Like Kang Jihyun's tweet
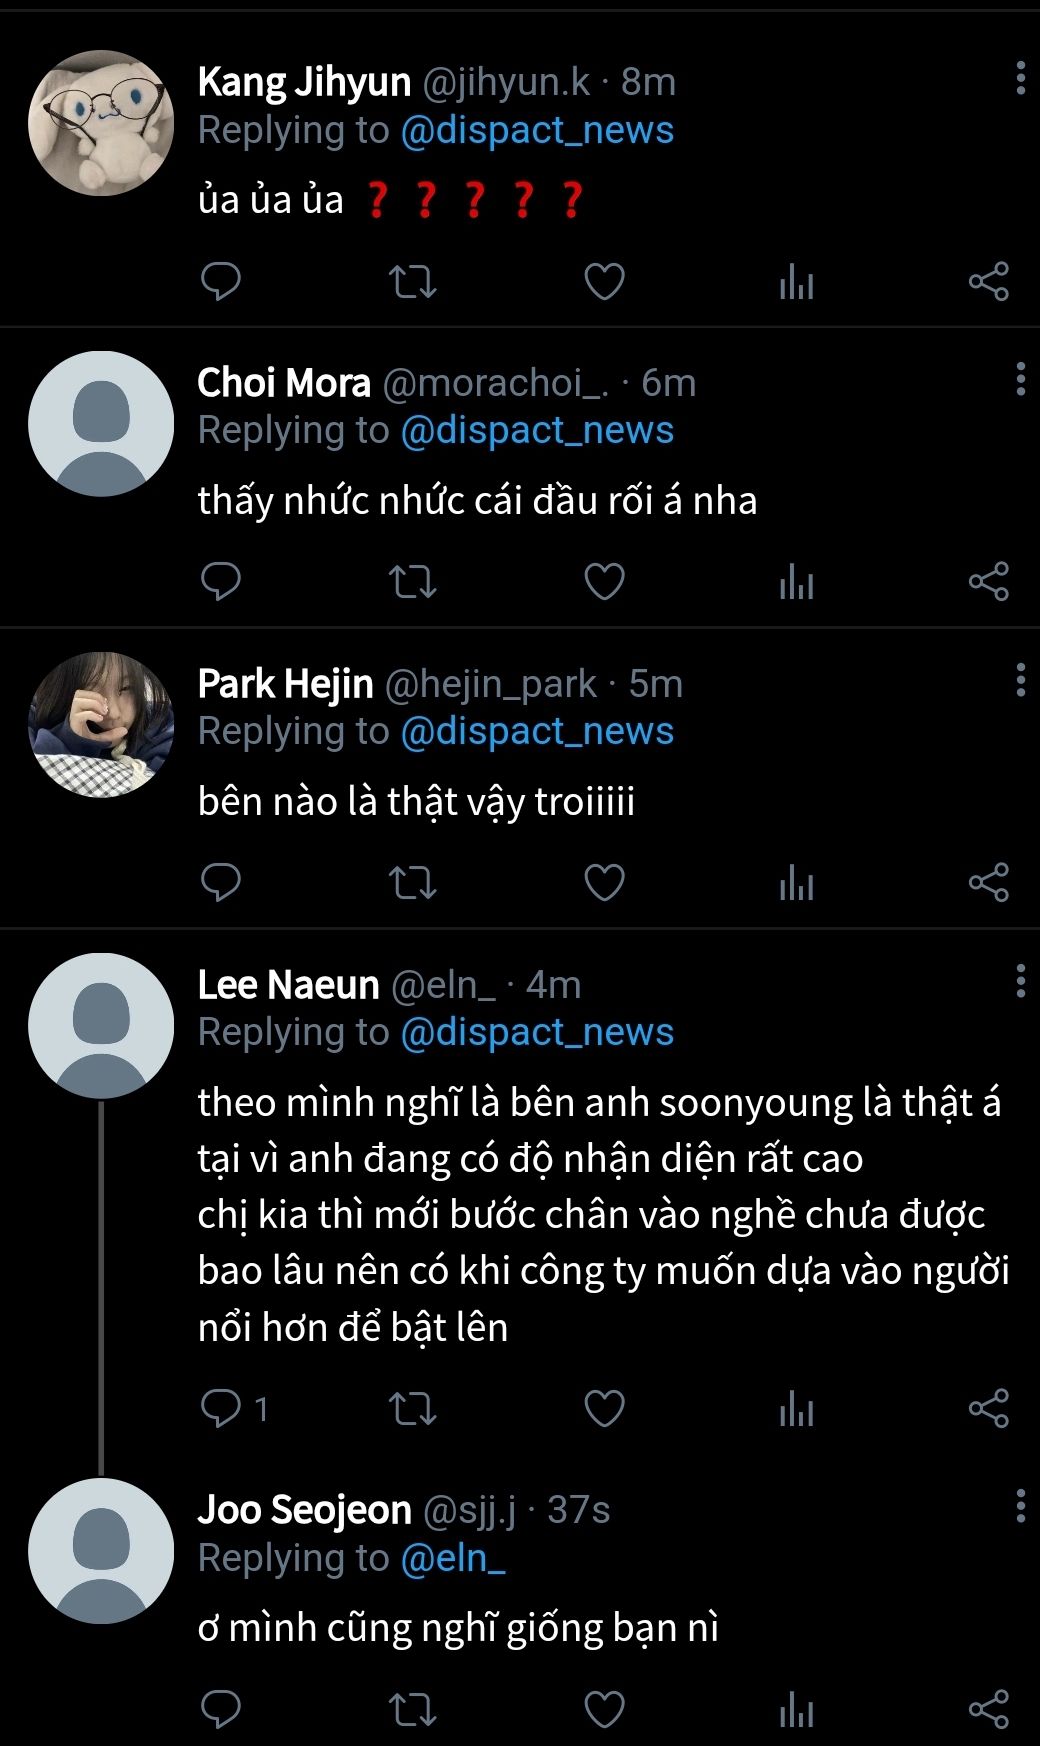The width and height of the screenshot is (1040, 1746). 604,282
